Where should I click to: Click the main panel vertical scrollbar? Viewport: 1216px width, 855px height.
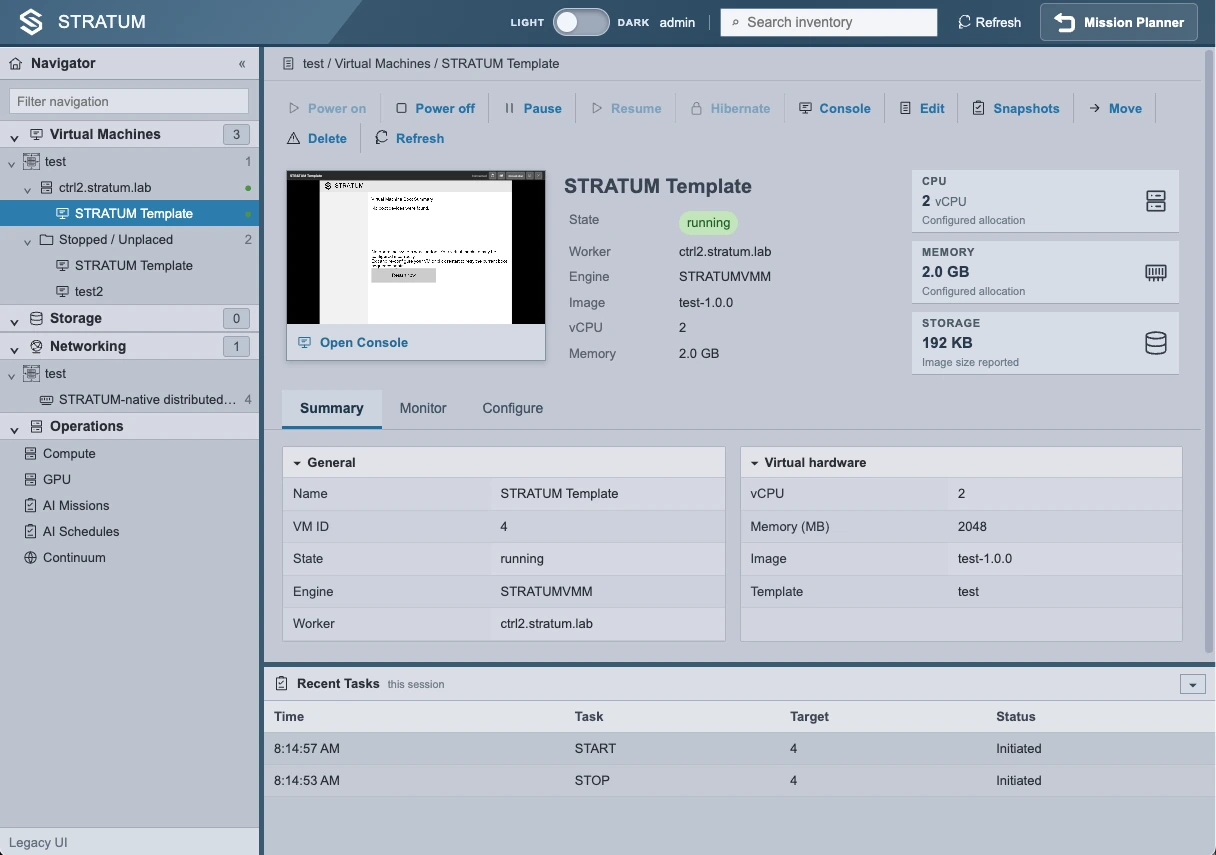click(x=1209, y=350)
